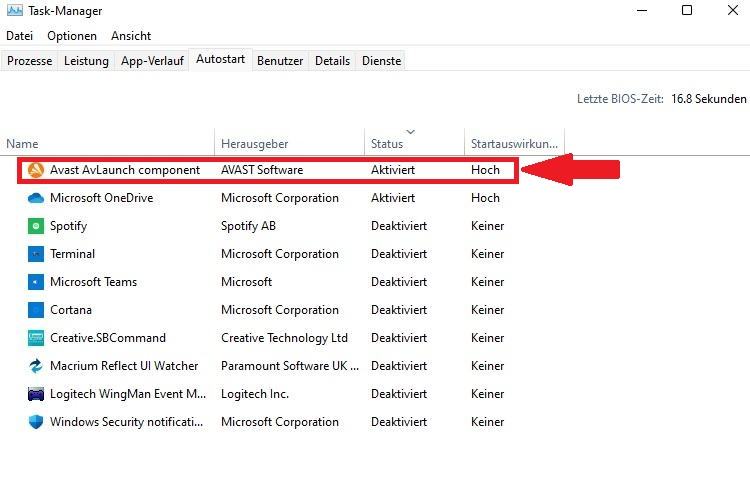Switch to the Dienste tab
Image resolution: width=750 pixels, height=482 pixels.
click(x=381, y=61)
